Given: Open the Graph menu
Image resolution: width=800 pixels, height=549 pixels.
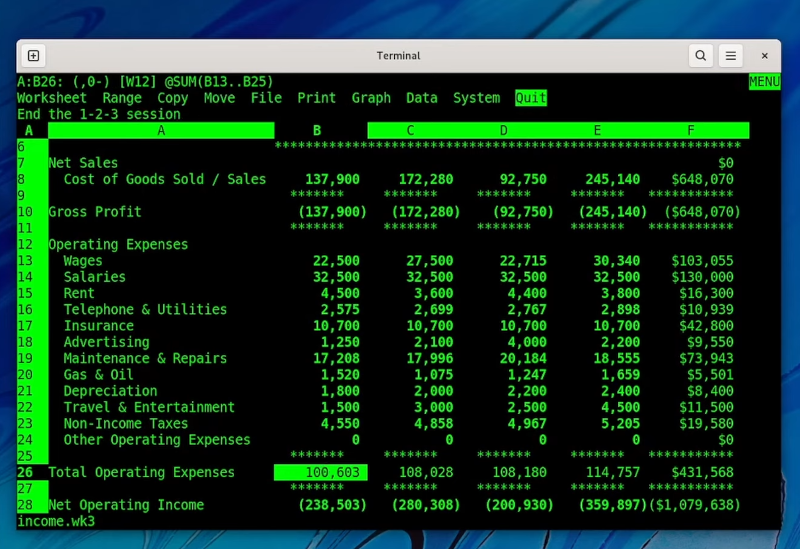Looking at the screenshot, I should (x=371, y=98).
